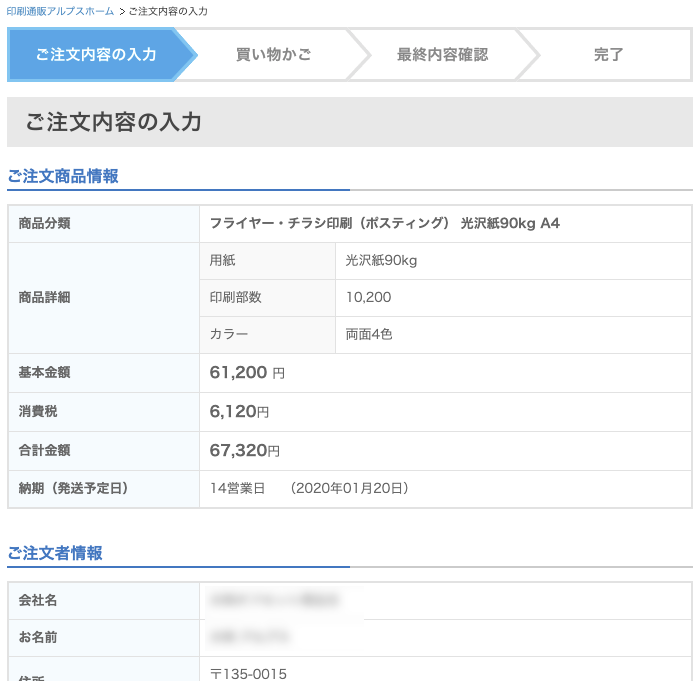Image resolution: width=698 pixels, height=681 pixels.
Task: Click the ご注文内容の入力 page heading
Action: (x=114, y=122)
